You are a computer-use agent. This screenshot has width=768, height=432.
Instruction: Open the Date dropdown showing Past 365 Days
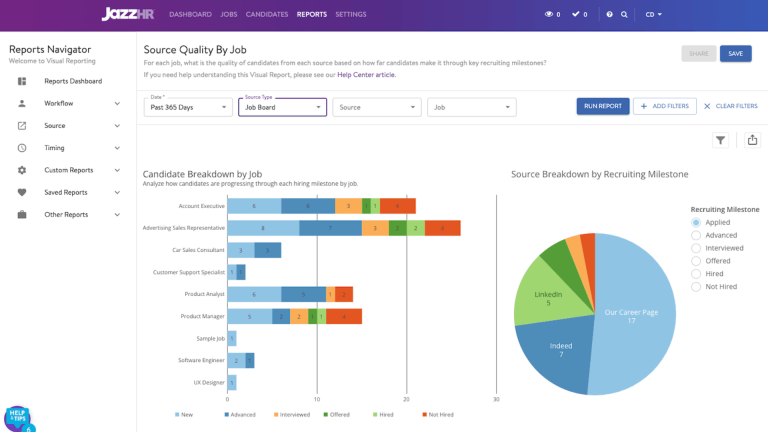point(188,106)
